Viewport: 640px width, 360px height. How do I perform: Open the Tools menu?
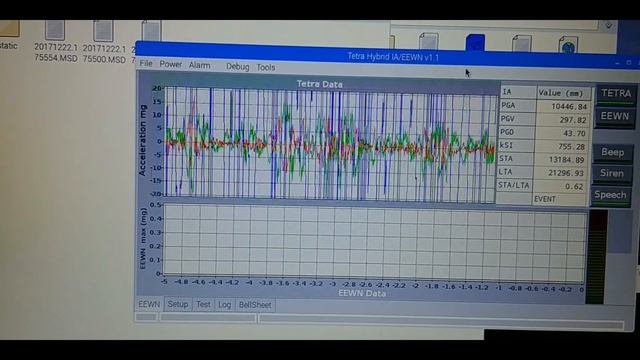266,67
